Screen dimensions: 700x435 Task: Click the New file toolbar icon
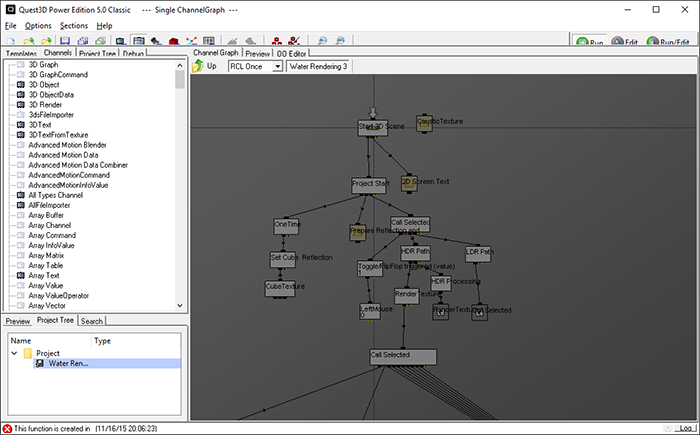coord(12,41)
